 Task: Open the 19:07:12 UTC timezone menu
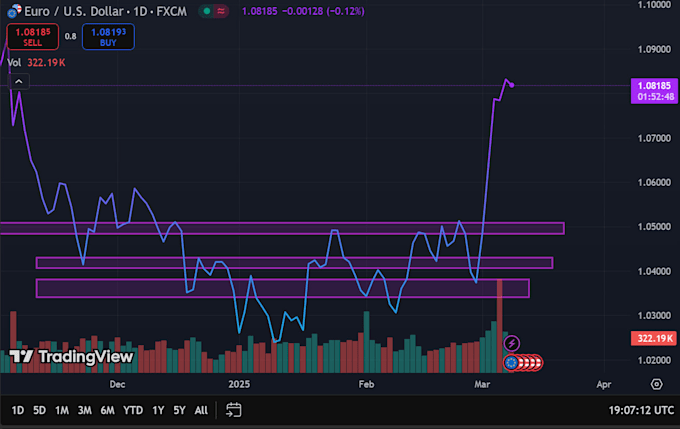(641, 410)
